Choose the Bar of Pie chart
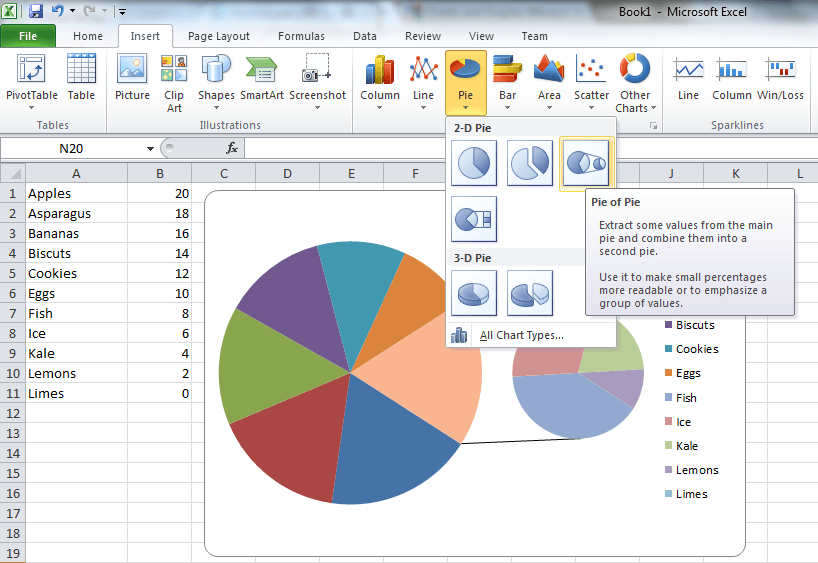Image resolution: width=818 pixels, height=563 pixels. 474,219
